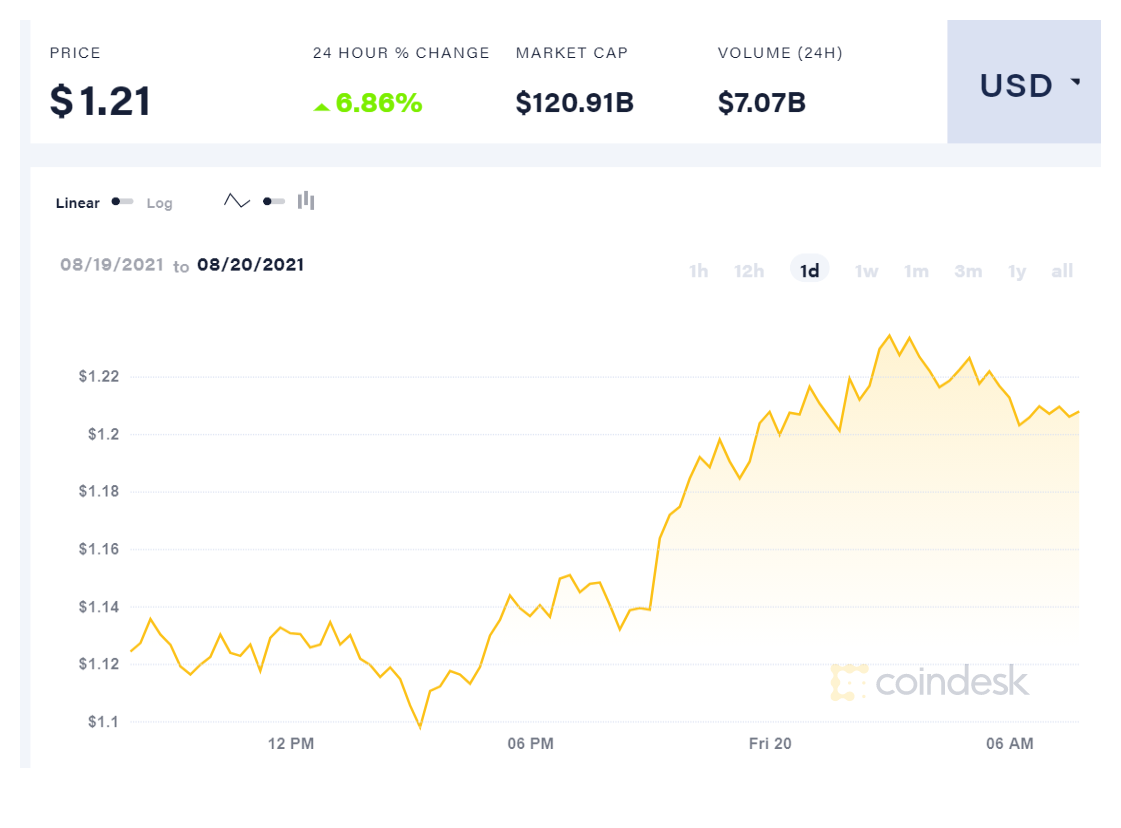Click the Linear scale label

coord(78,203)
